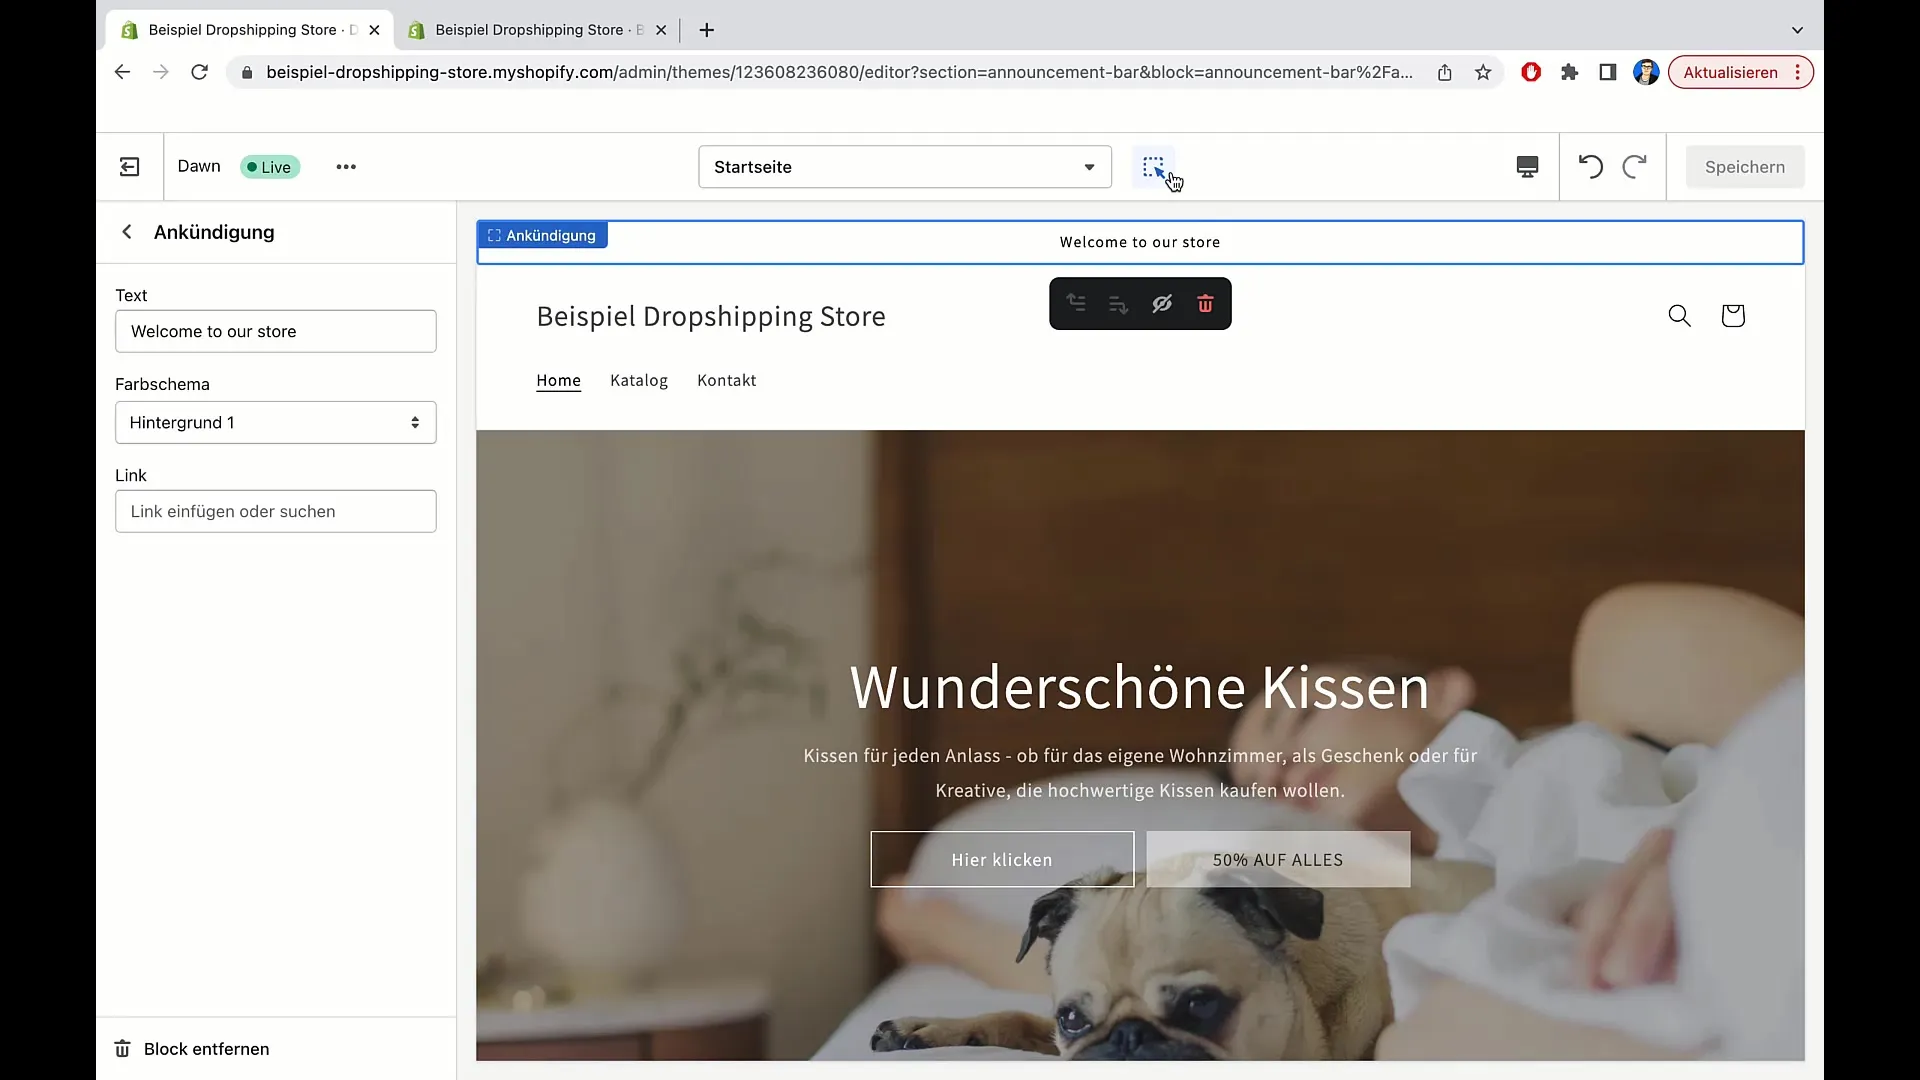Select the Home navigation tab
Image resolution: width=1920 pixels, height=1080 pixels.
[559, 380]
